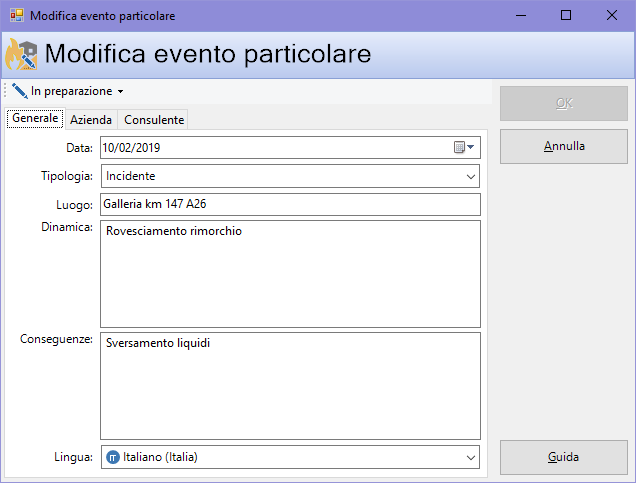Click the Luogo: label
This screenshot has width=636, height=483.
click(75, 205)
